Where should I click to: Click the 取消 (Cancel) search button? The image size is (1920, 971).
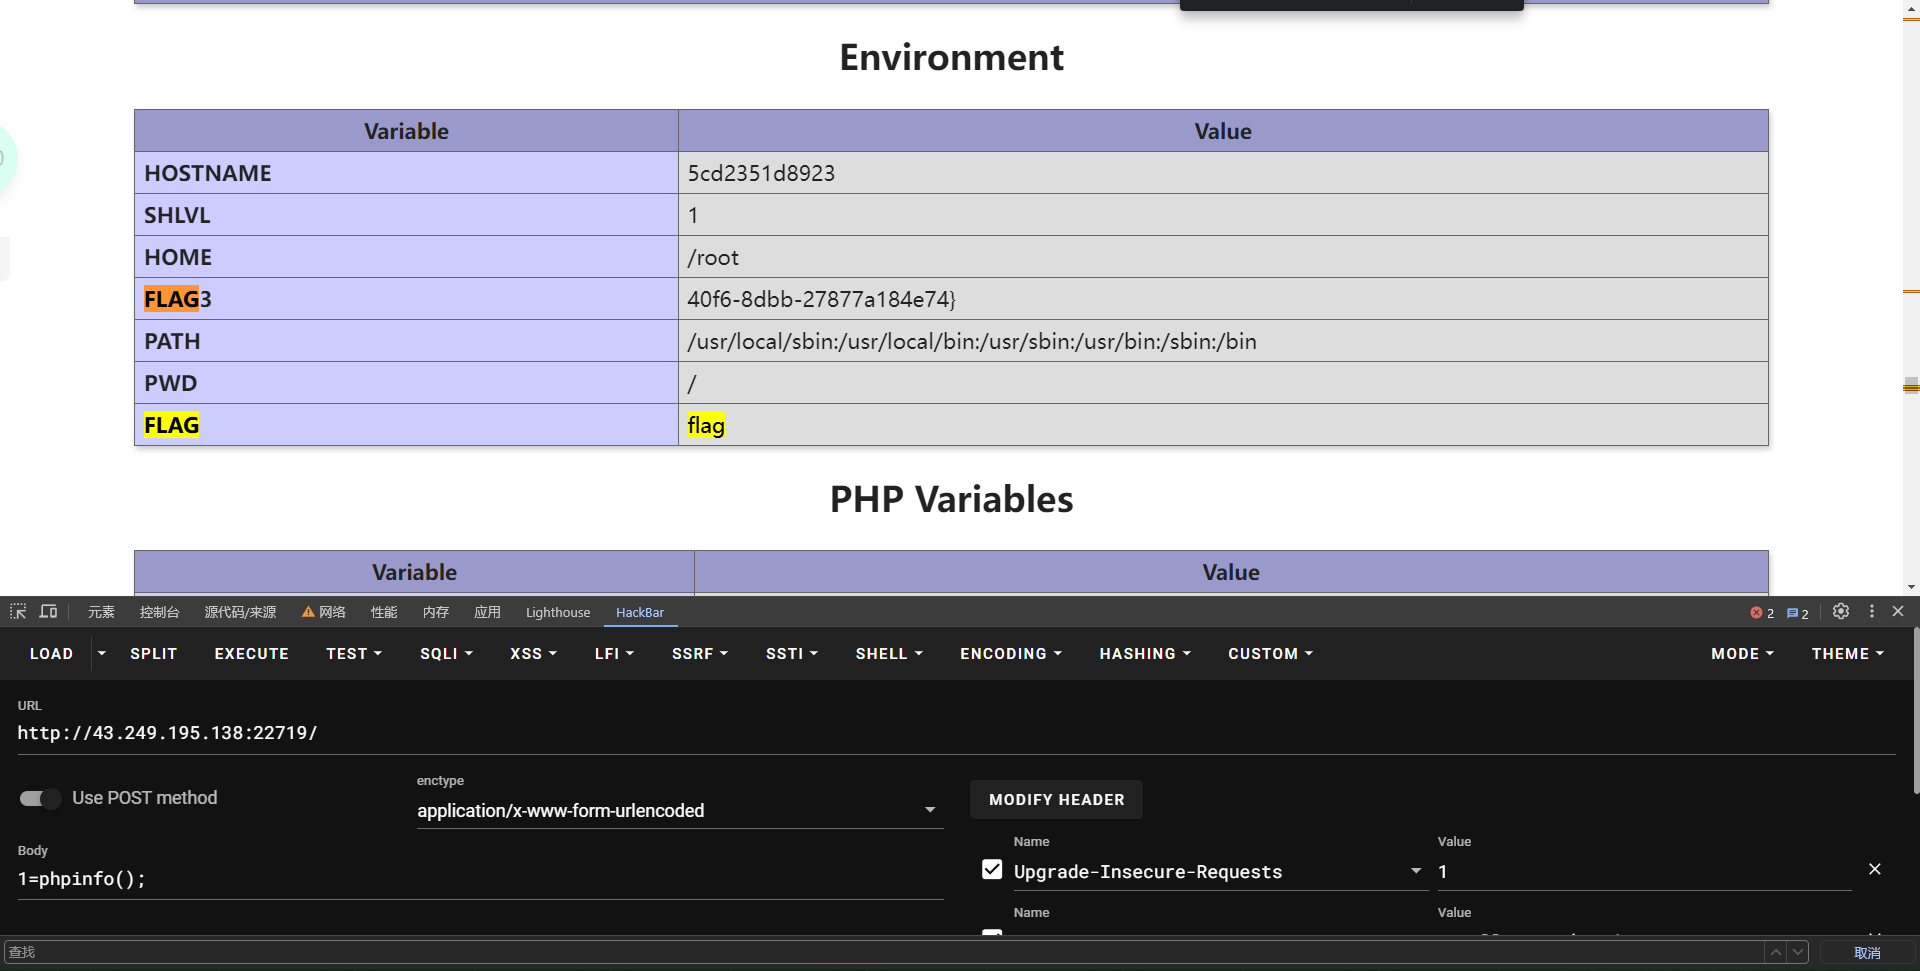click(x=1867, y=952)
